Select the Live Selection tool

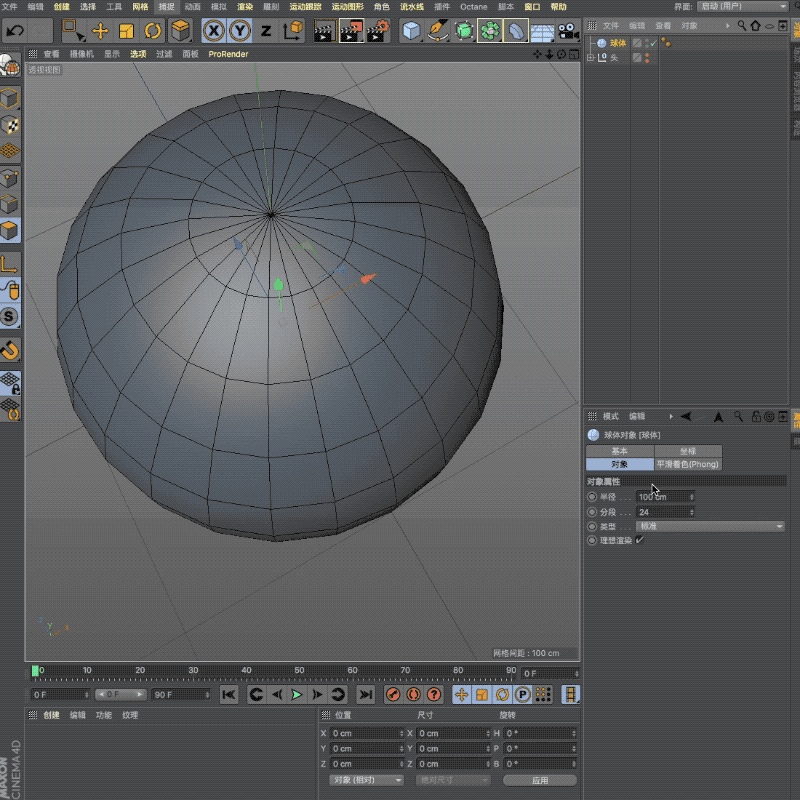(x=73, y=31)
